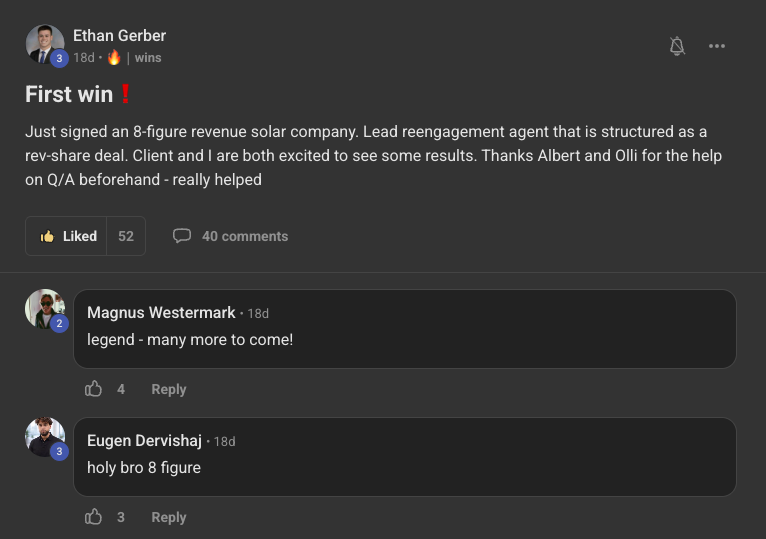Click the Ethan Gerber author name
766x539 pixels.
(x=119, y=36)
